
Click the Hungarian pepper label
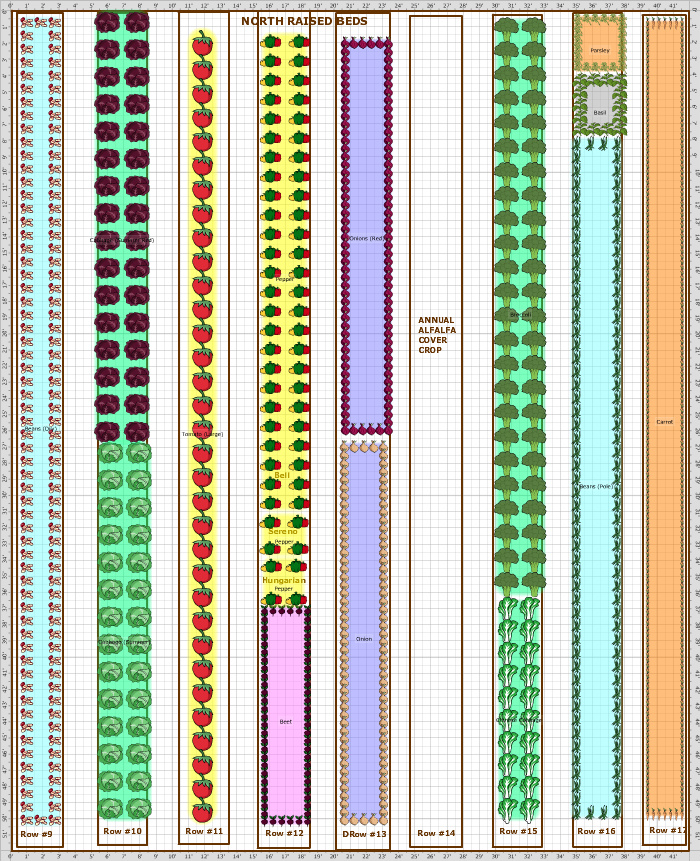pyautogui.click(x=284, y=580)
